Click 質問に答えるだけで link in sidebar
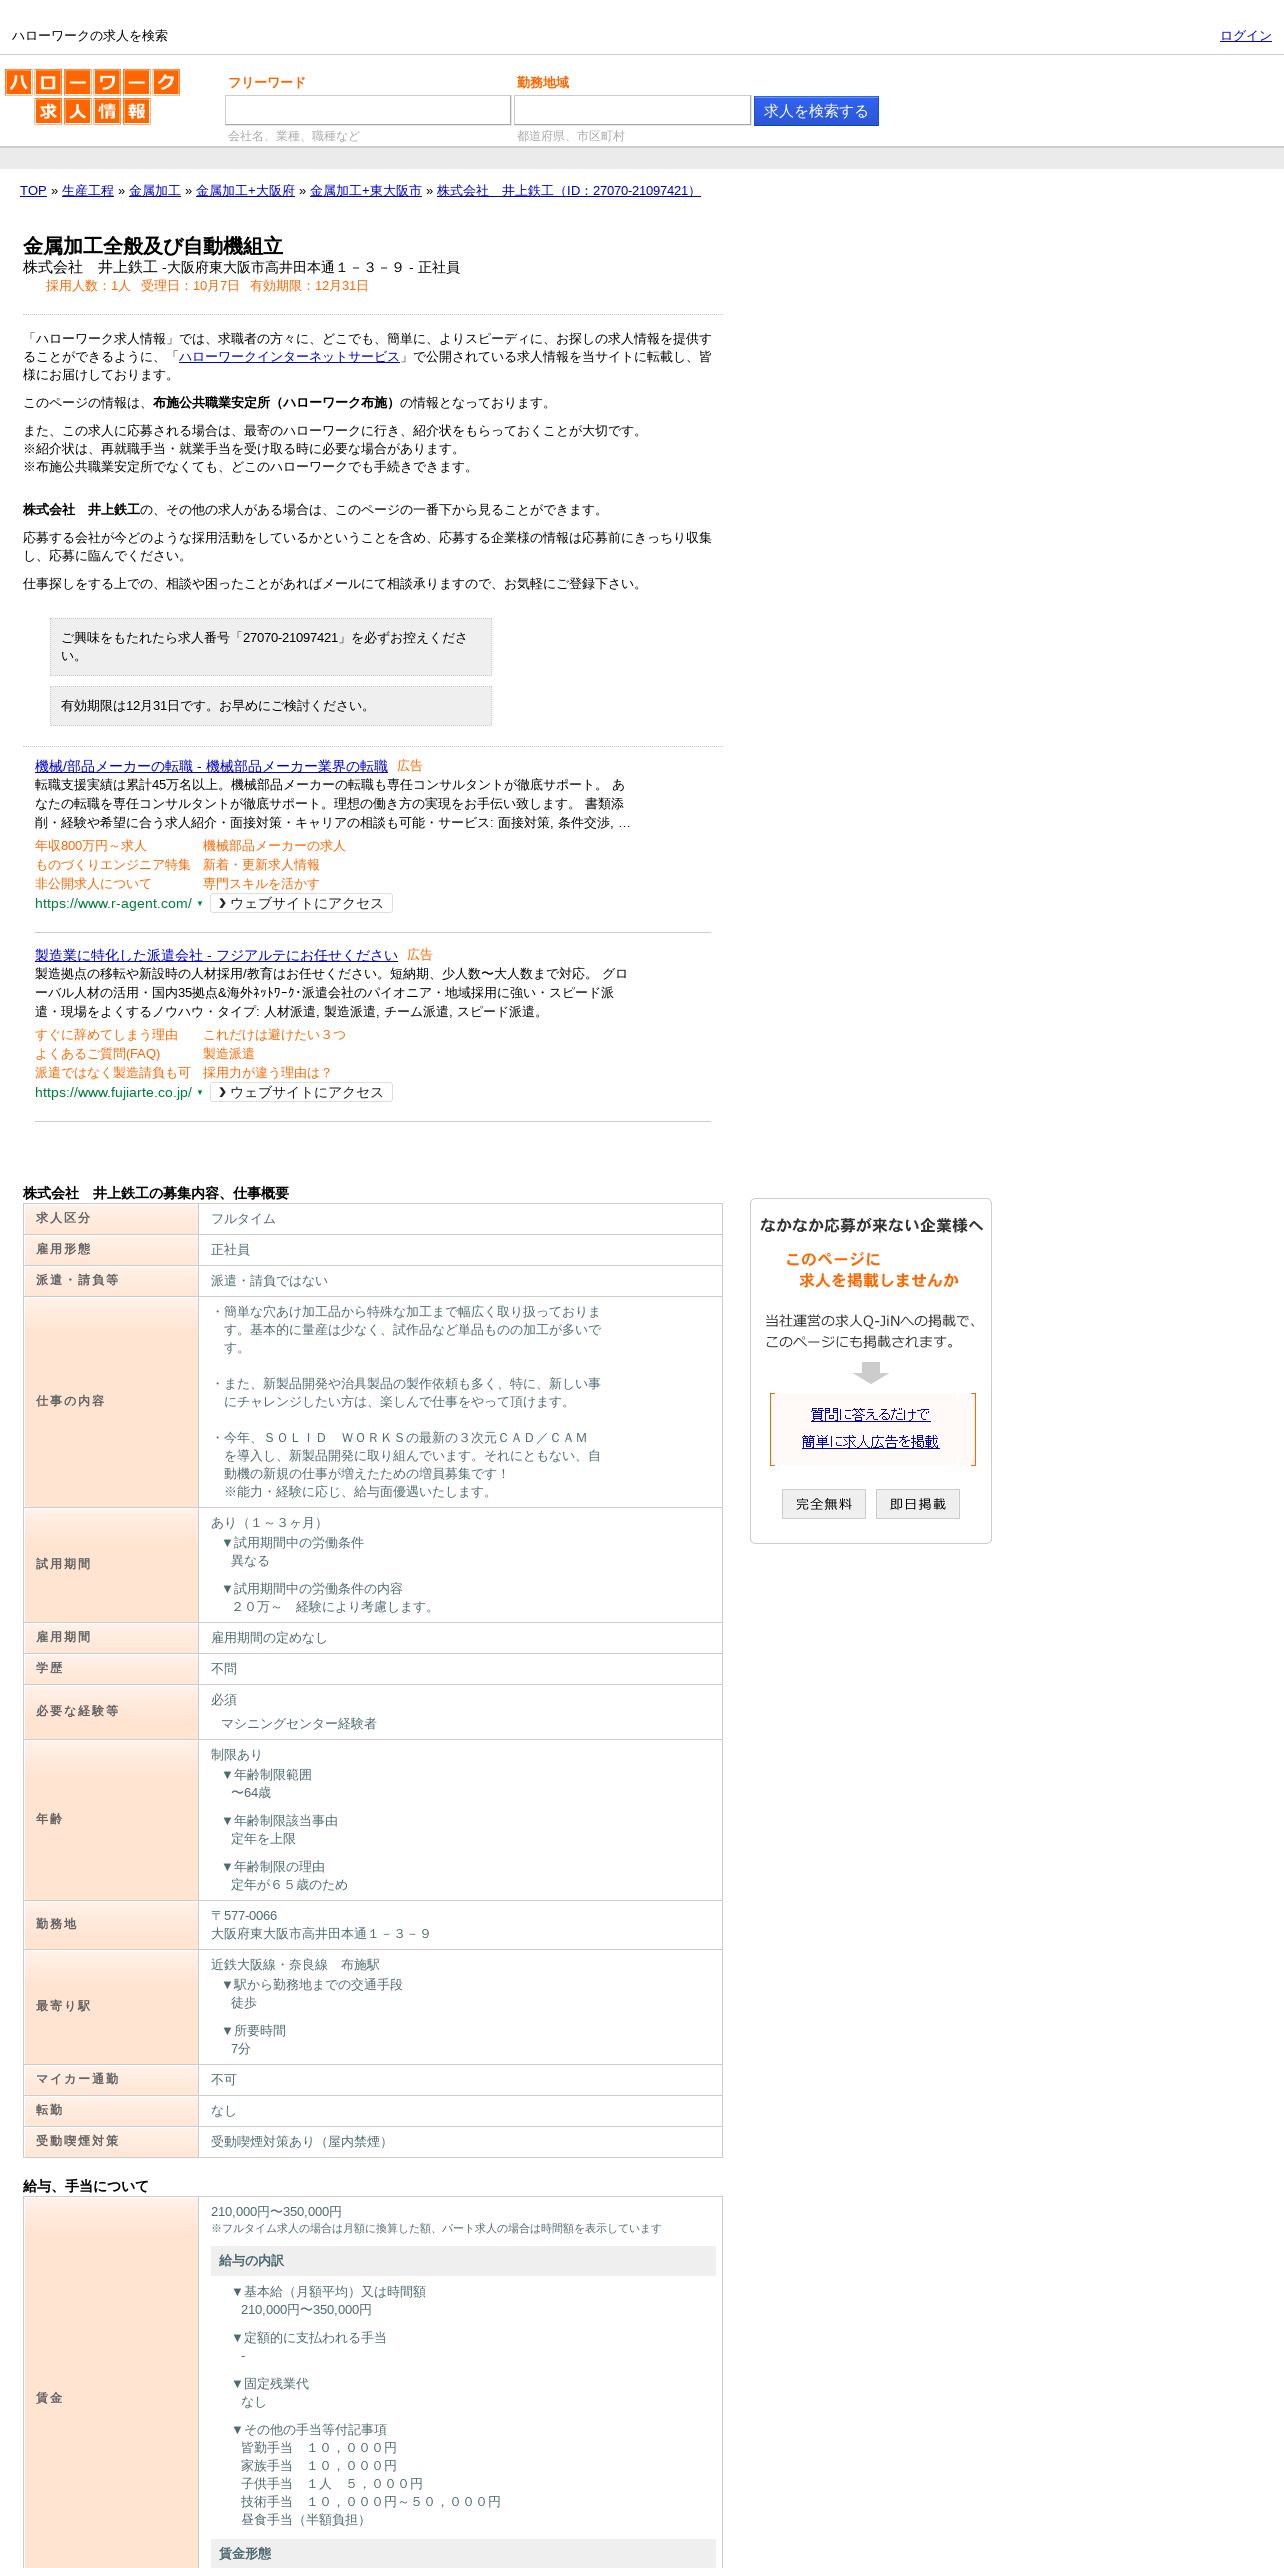Viewport: 1284px width, 2568px height. click(870, 1414)
